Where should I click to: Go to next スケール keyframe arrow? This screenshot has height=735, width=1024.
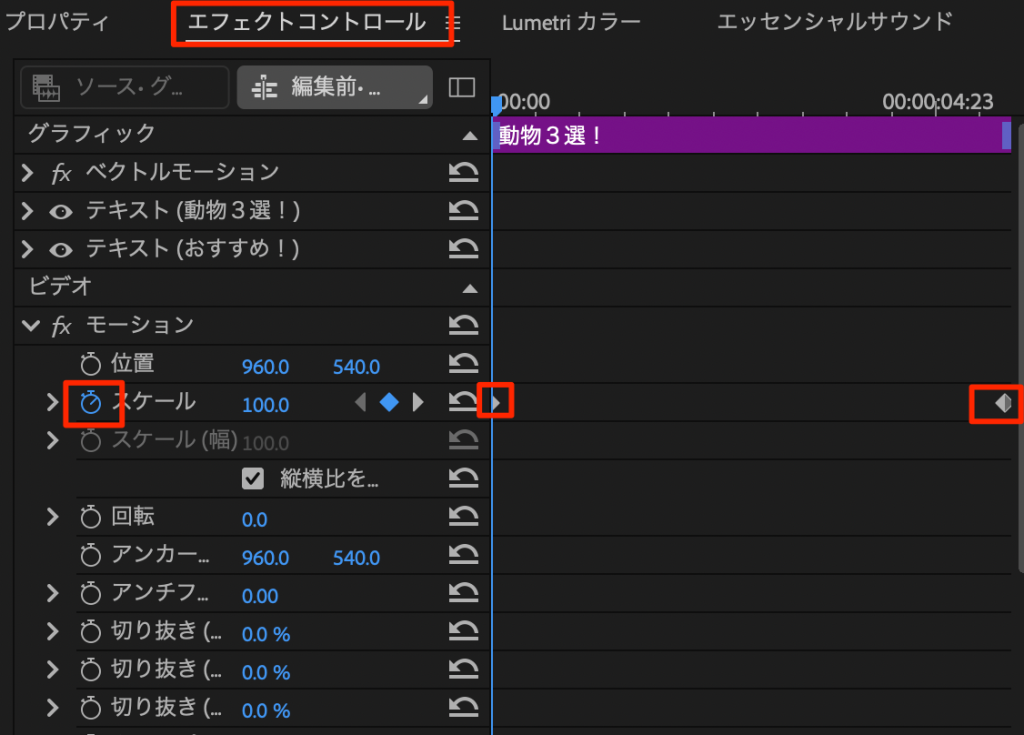tap(418, 403)
